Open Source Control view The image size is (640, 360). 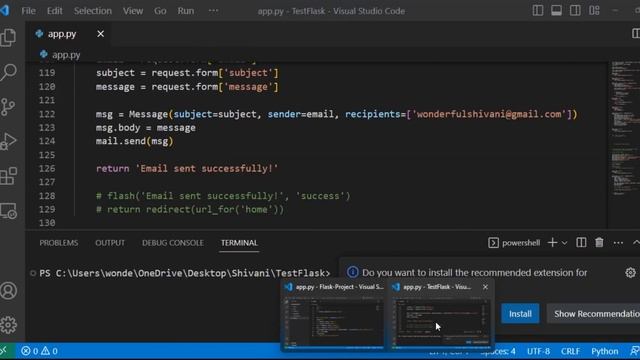point(9,107)
